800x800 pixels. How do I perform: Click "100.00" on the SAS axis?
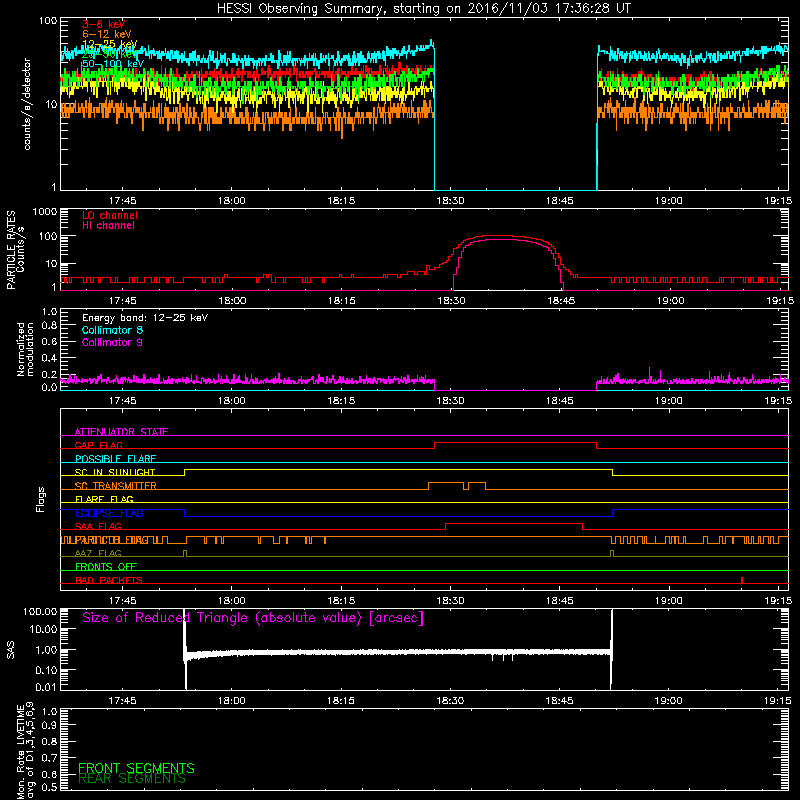(40, 612)
